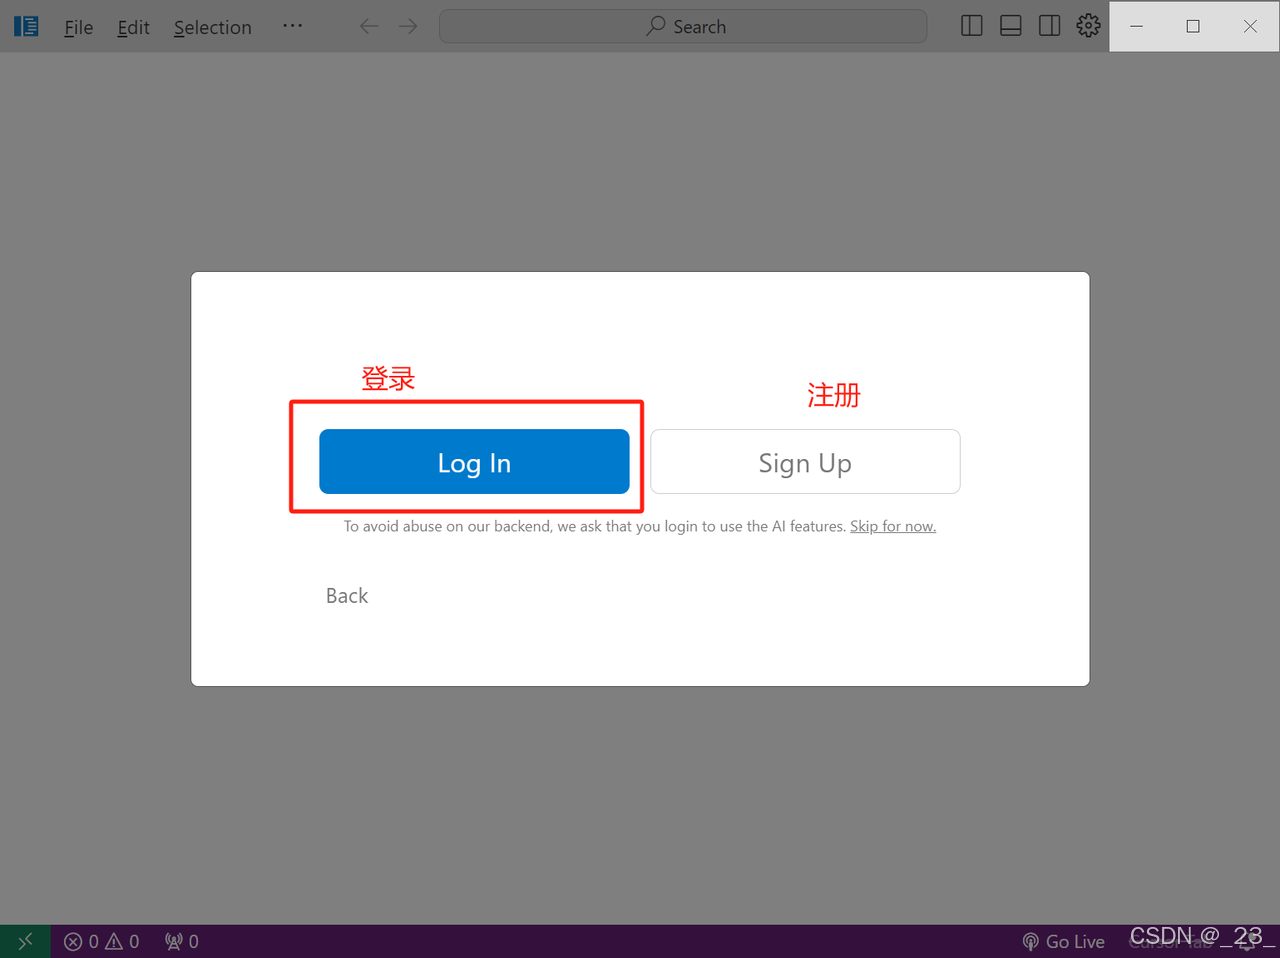Follow the 'Skip for now' link
1280x958 pixels.
[x=892, y=526]
